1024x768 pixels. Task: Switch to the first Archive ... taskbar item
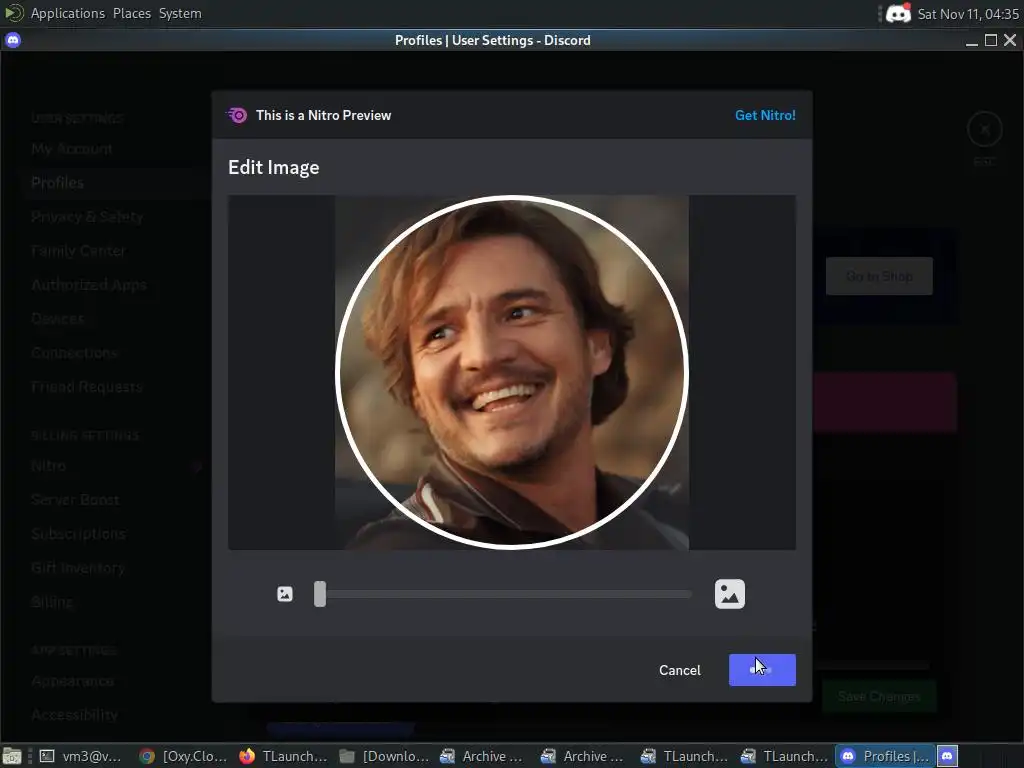[x=483, y=756]
